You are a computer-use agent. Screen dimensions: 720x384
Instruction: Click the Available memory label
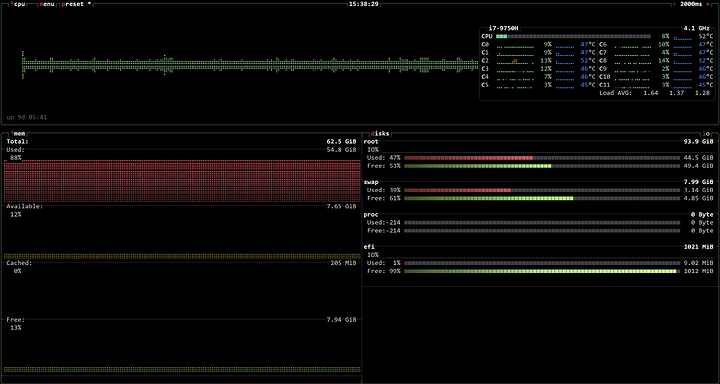(25, 206)
